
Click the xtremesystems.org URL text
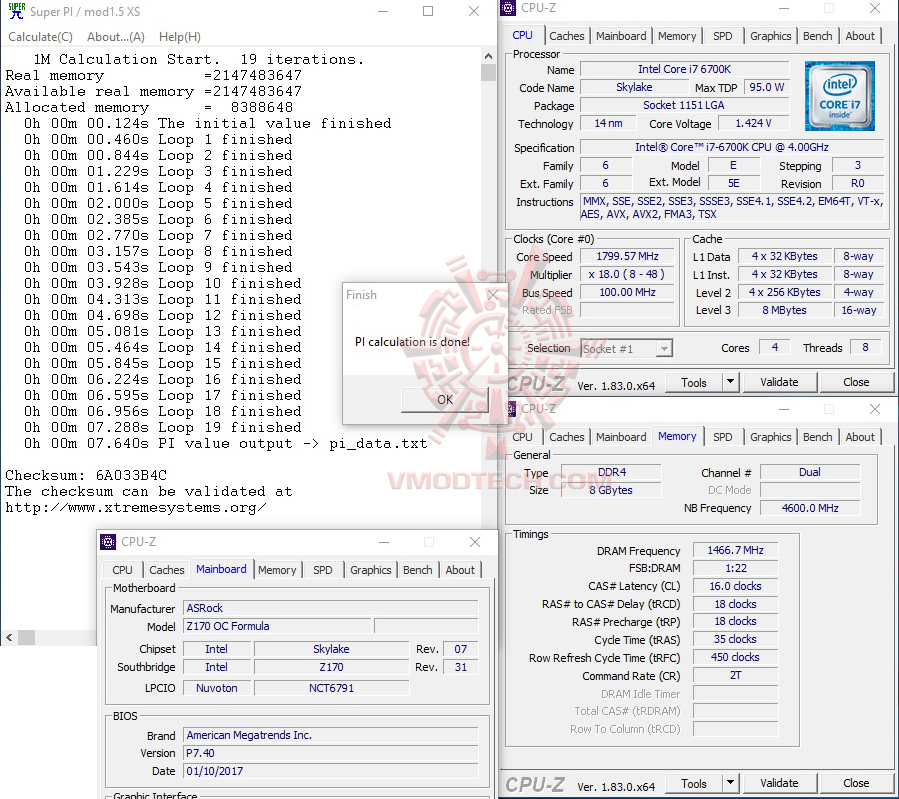click(x=136, y=507)
